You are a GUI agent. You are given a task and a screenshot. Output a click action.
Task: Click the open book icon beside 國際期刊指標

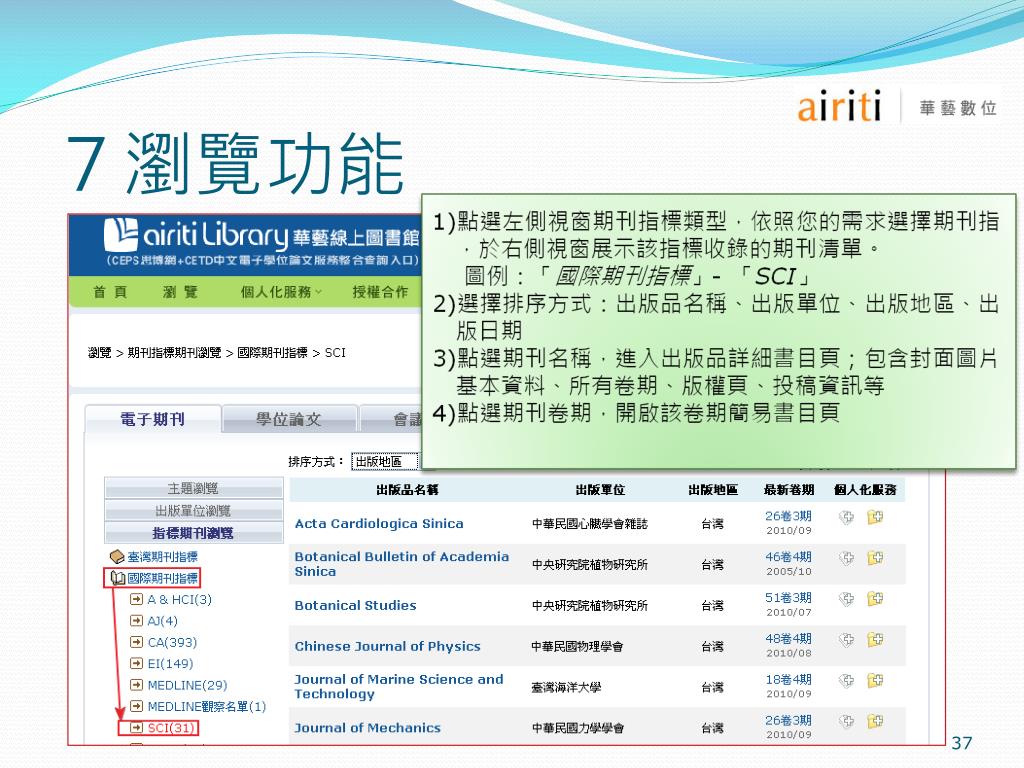(x=118, y=578)
